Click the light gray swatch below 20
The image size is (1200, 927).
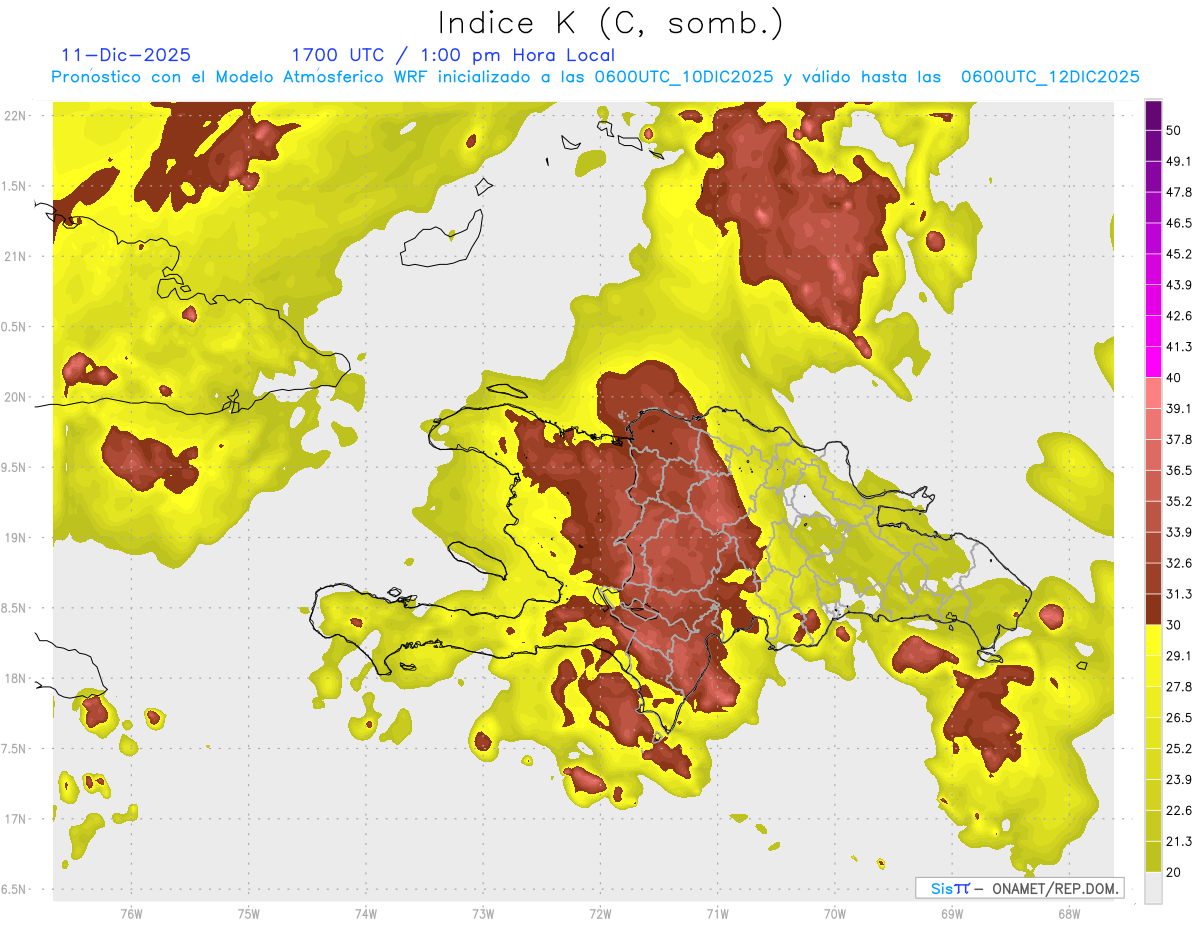tap(1153, 888)
